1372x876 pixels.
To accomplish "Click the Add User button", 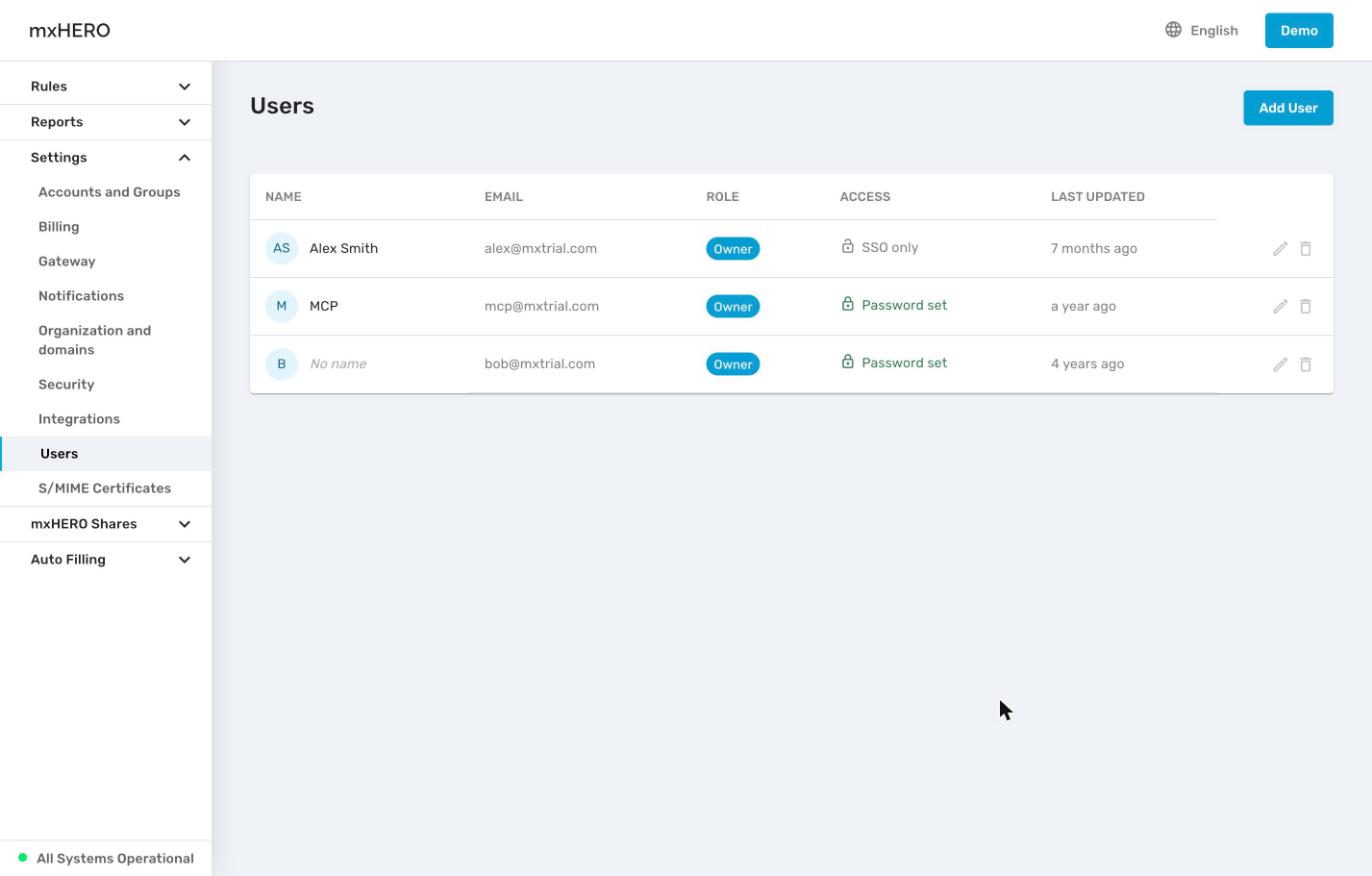I will [1288, 108].
